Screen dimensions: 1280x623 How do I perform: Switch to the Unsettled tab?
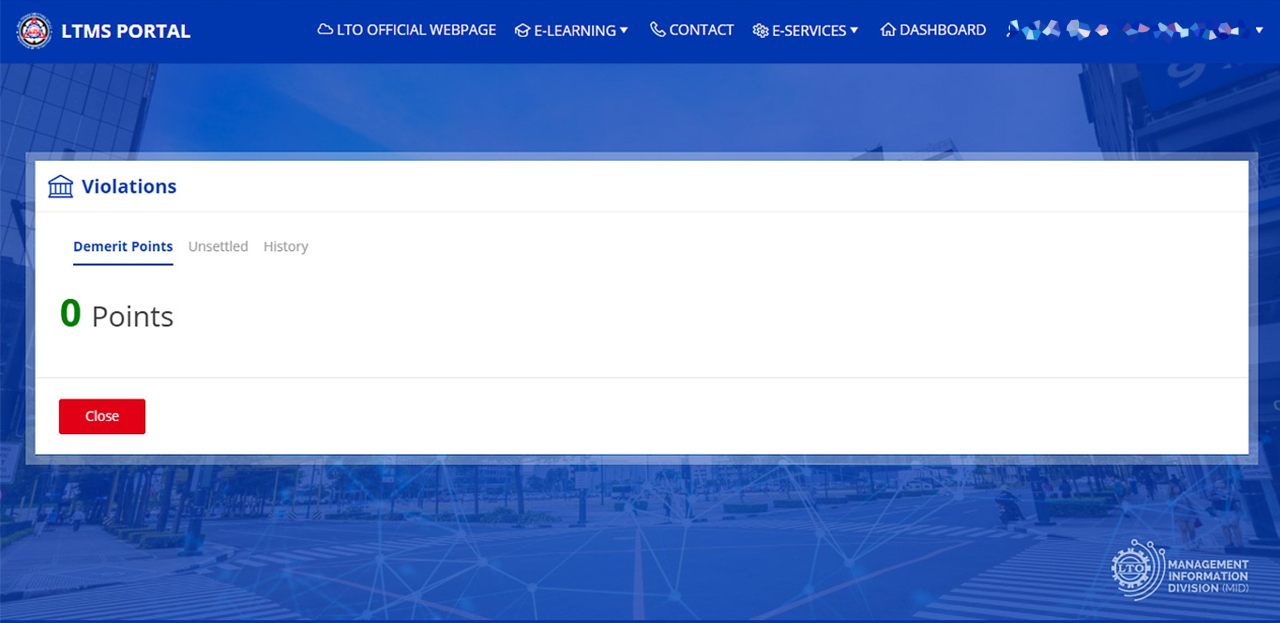tap(218, 246)
